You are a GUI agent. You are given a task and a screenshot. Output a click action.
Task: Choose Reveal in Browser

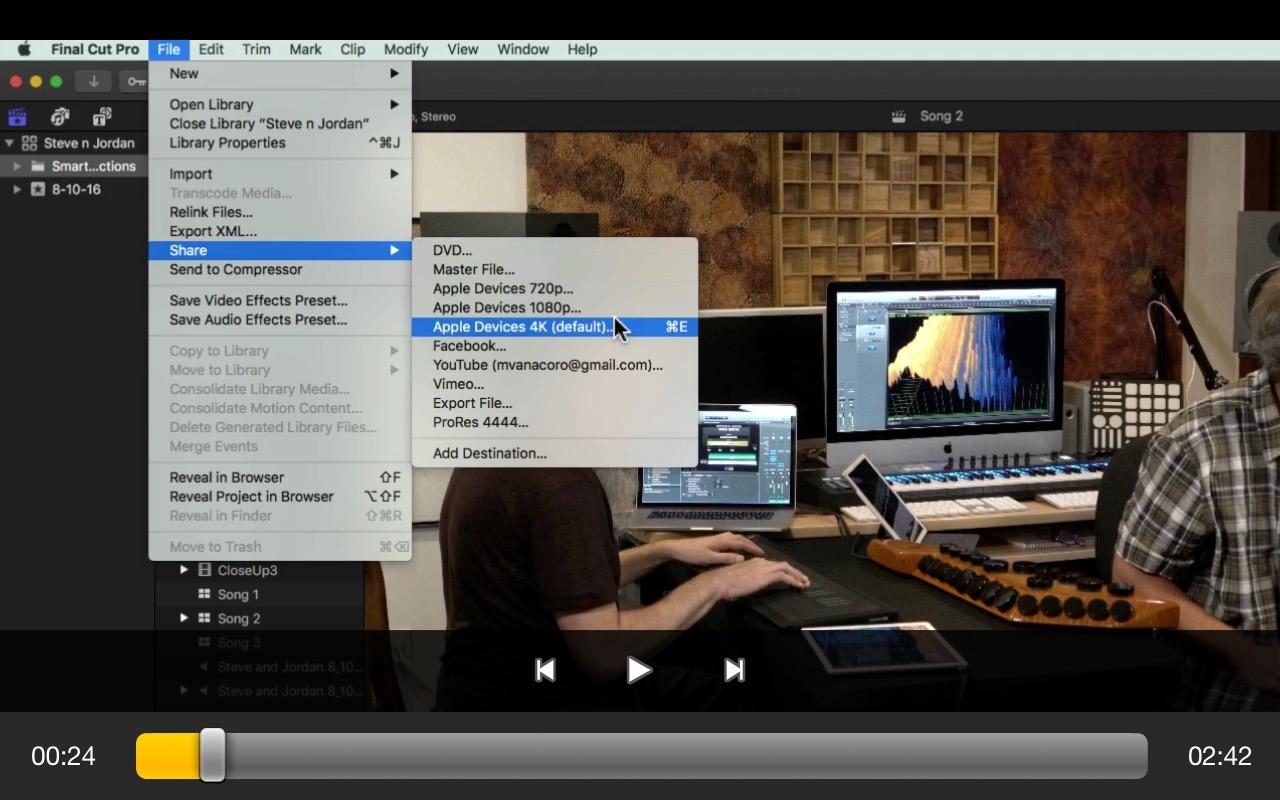[x=280, y=477]
